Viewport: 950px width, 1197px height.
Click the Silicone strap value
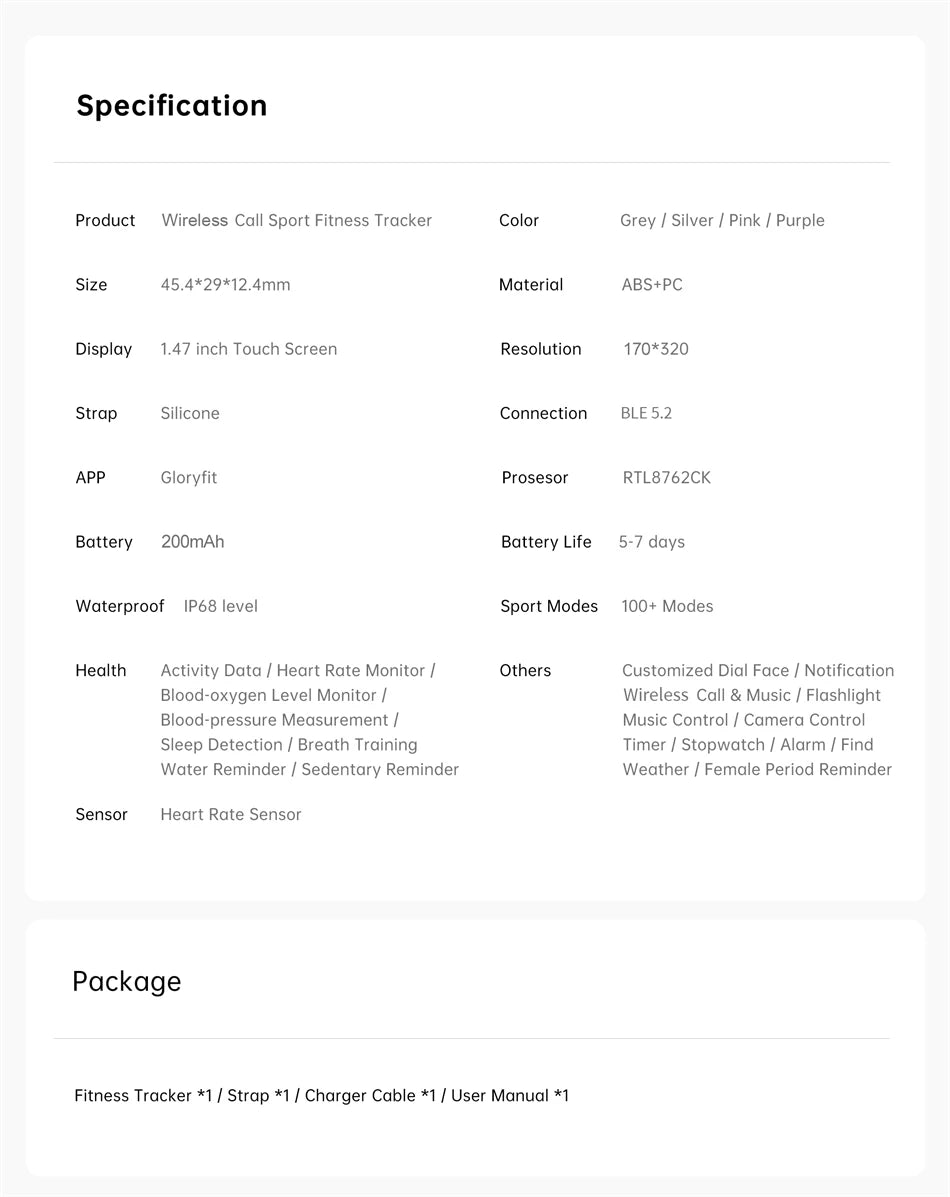[189, 413]
